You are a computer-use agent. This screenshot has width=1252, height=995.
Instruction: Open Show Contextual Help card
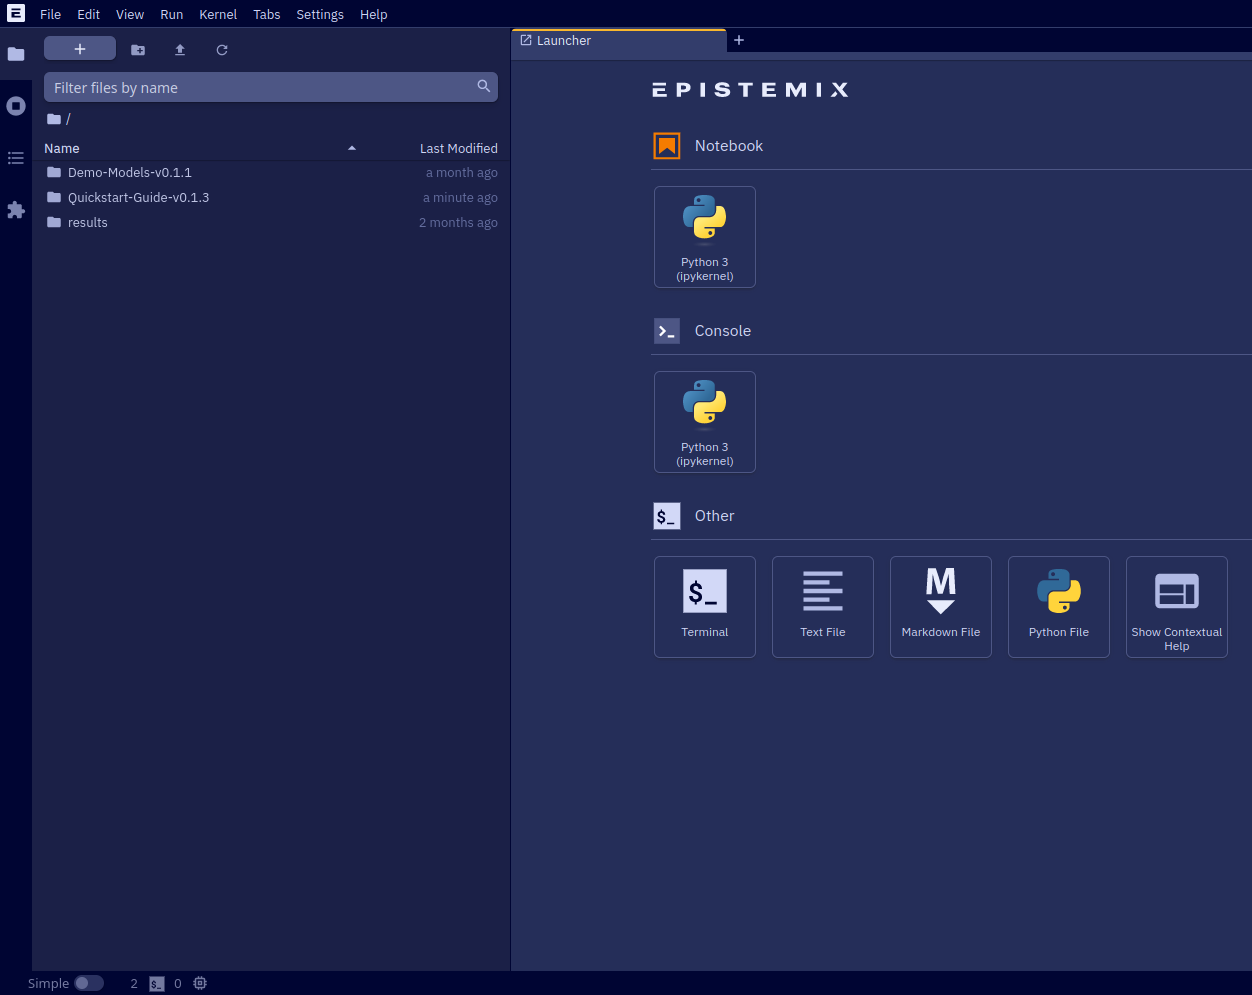[1177, 607]
